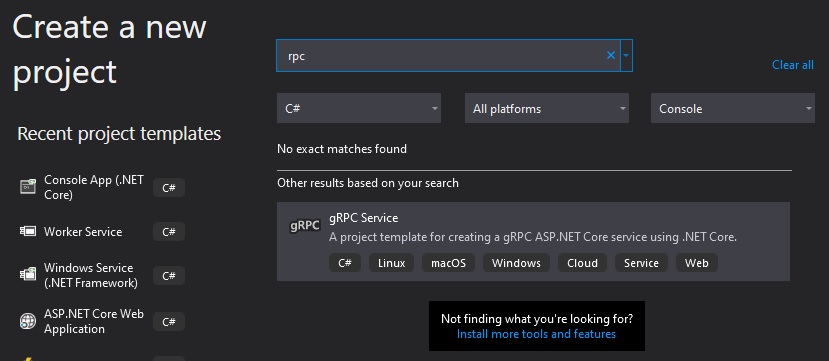The image size is (829, 361).
Task: Click the Not finding what you're looking for text
Action: [x=537, y=319]
